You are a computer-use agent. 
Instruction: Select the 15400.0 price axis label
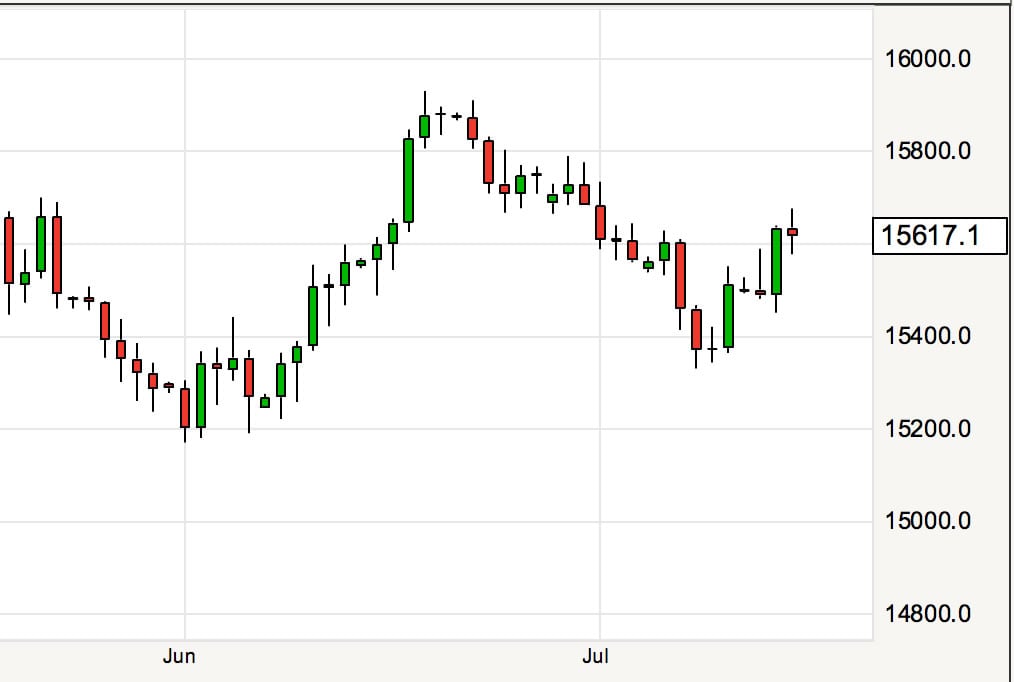coord(928,336)
